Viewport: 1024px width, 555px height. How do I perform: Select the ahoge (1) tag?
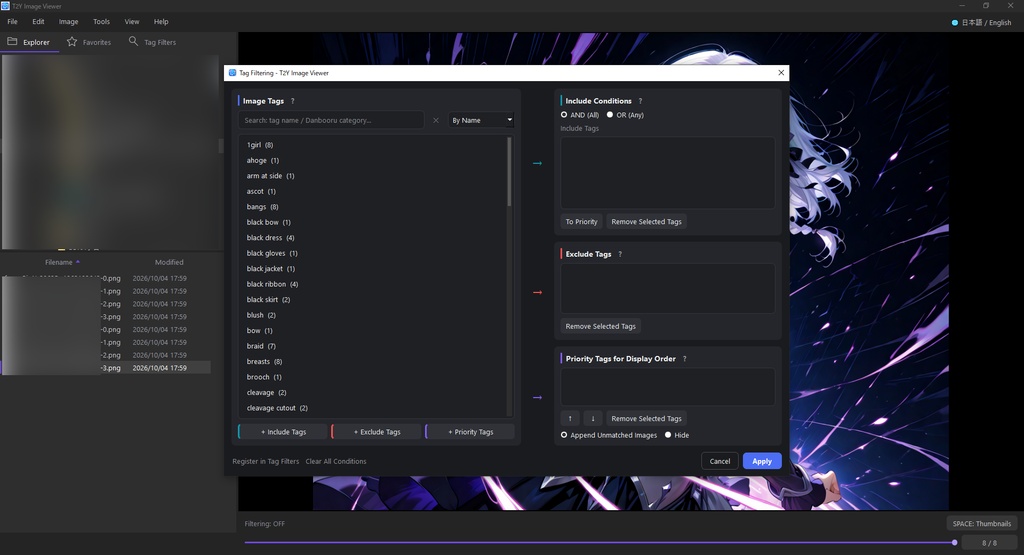pos(263,161)
